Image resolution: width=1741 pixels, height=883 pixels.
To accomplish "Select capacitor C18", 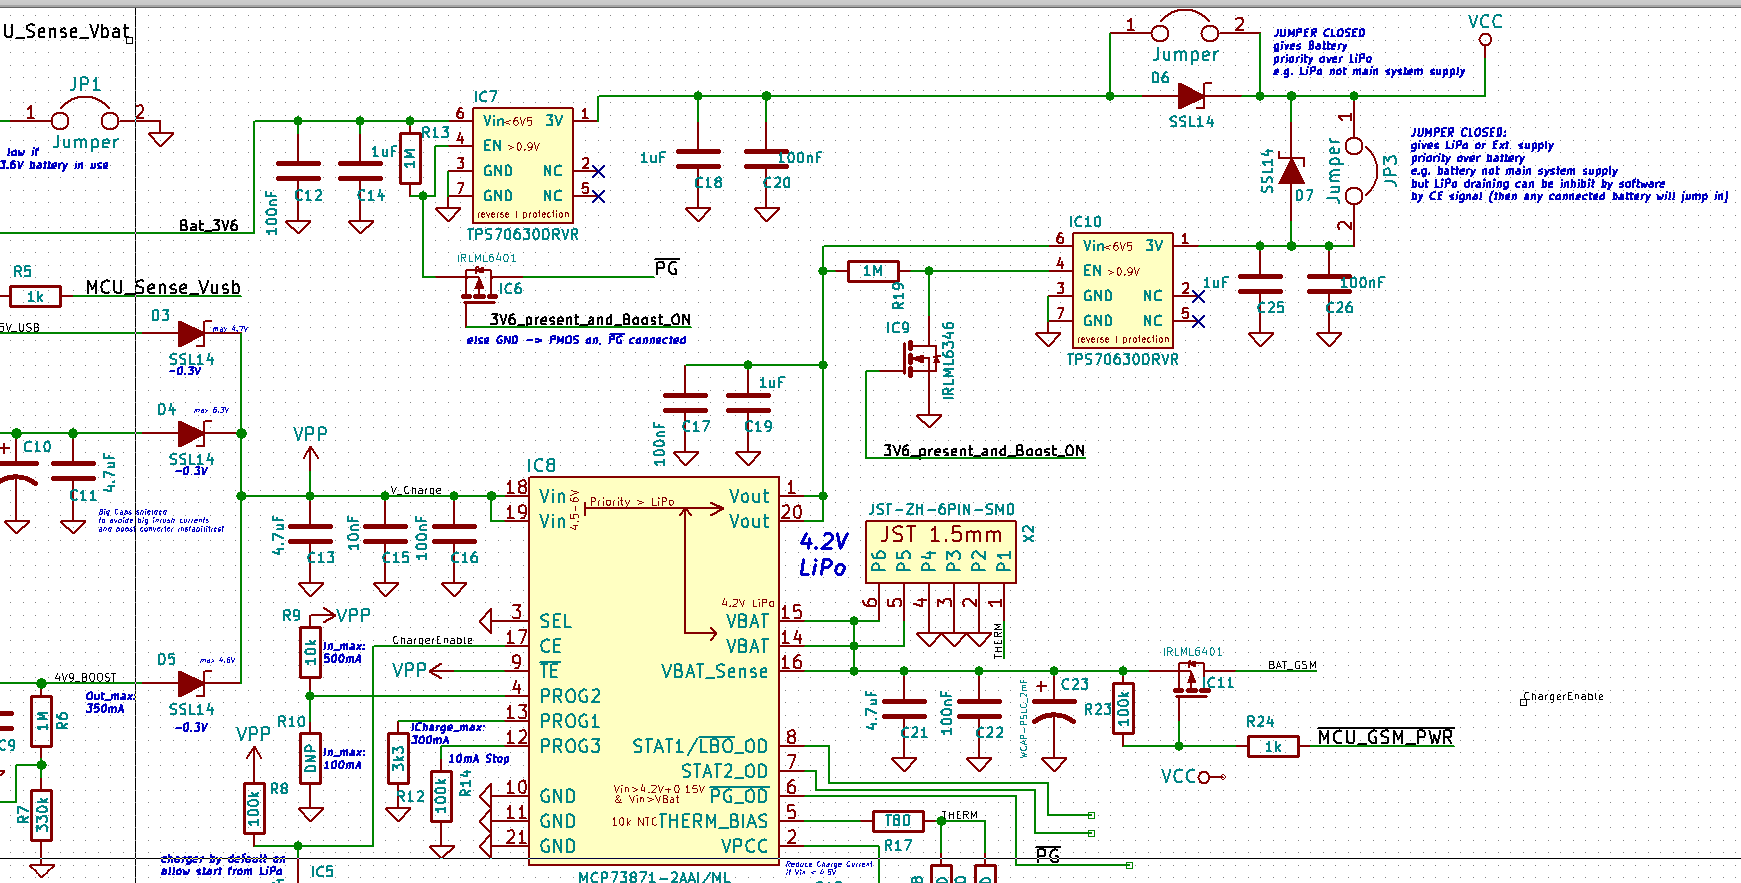I will pyautogui.click(x=698, y=159).
